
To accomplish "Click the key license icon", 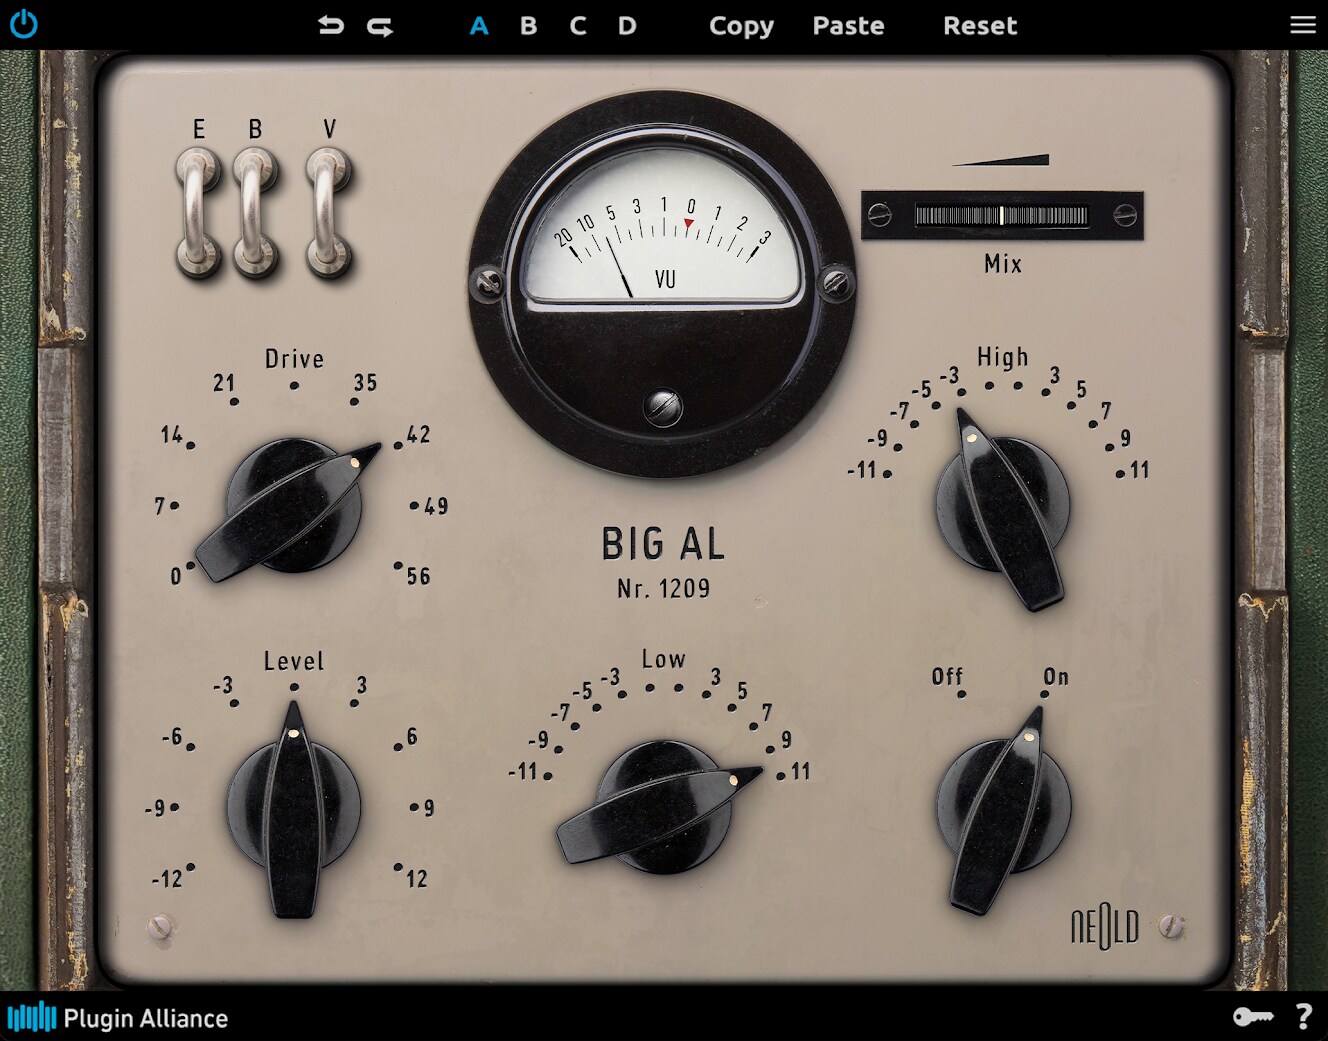I will coord(1252,1017).
